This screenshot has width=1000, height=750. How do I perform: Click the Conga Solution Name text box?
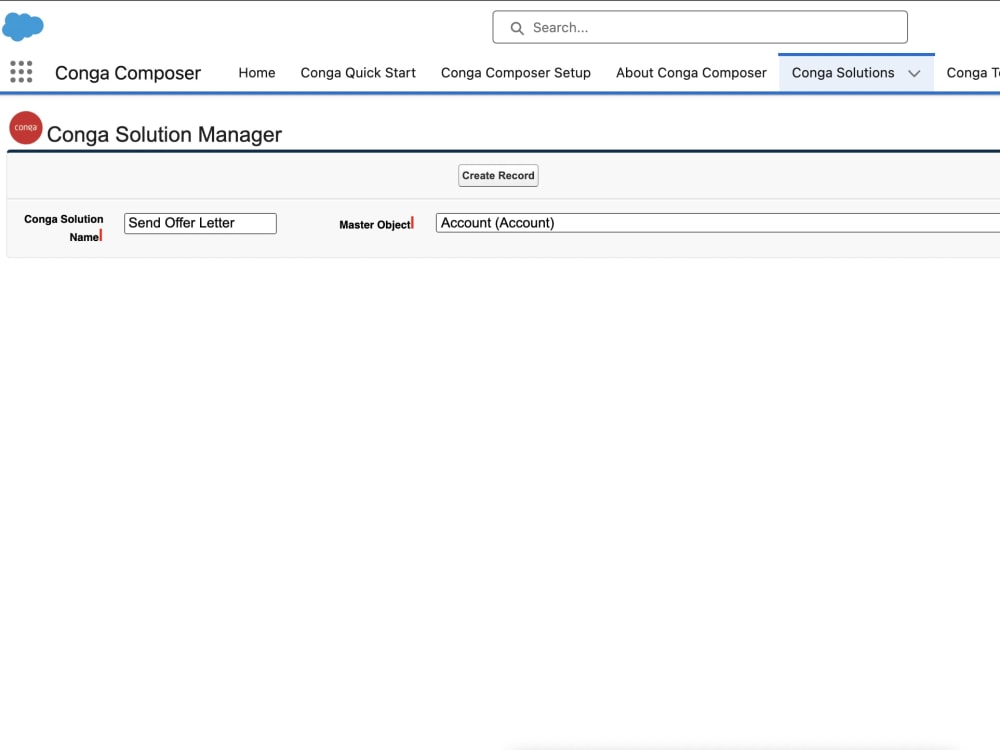pos(200,222)
